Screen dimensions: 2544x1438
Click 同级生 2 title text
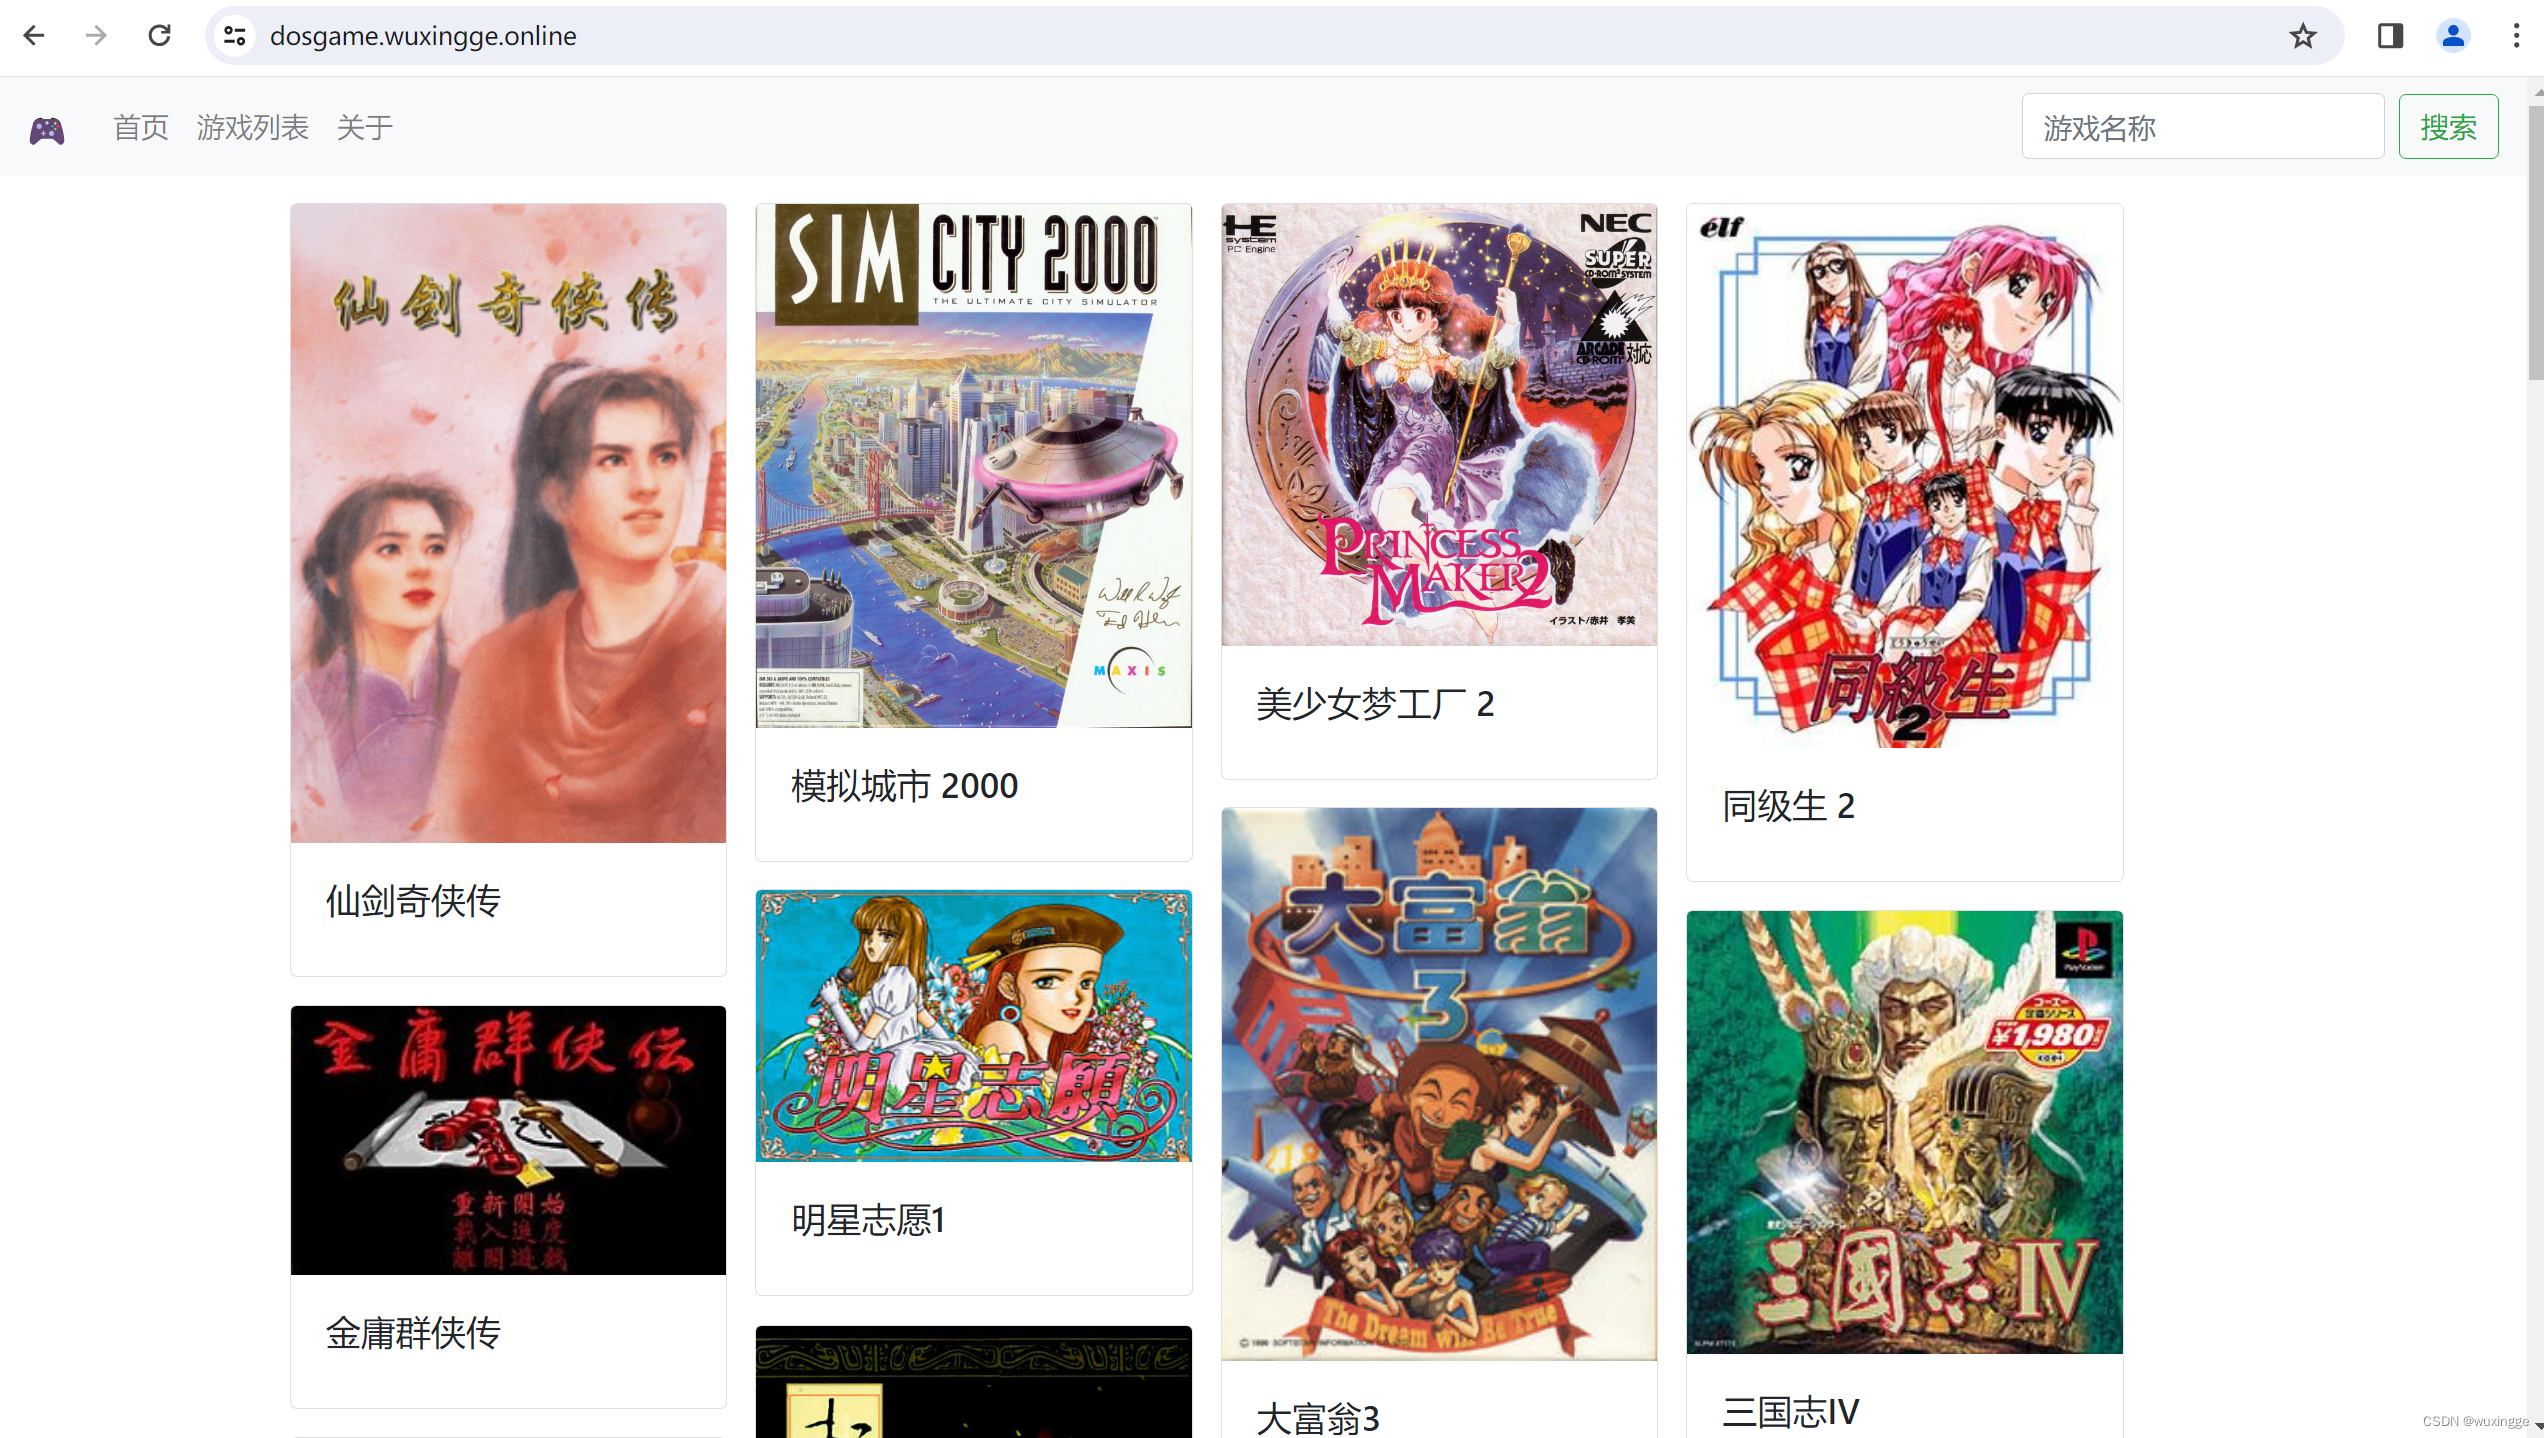click(x=1788, y=806)
